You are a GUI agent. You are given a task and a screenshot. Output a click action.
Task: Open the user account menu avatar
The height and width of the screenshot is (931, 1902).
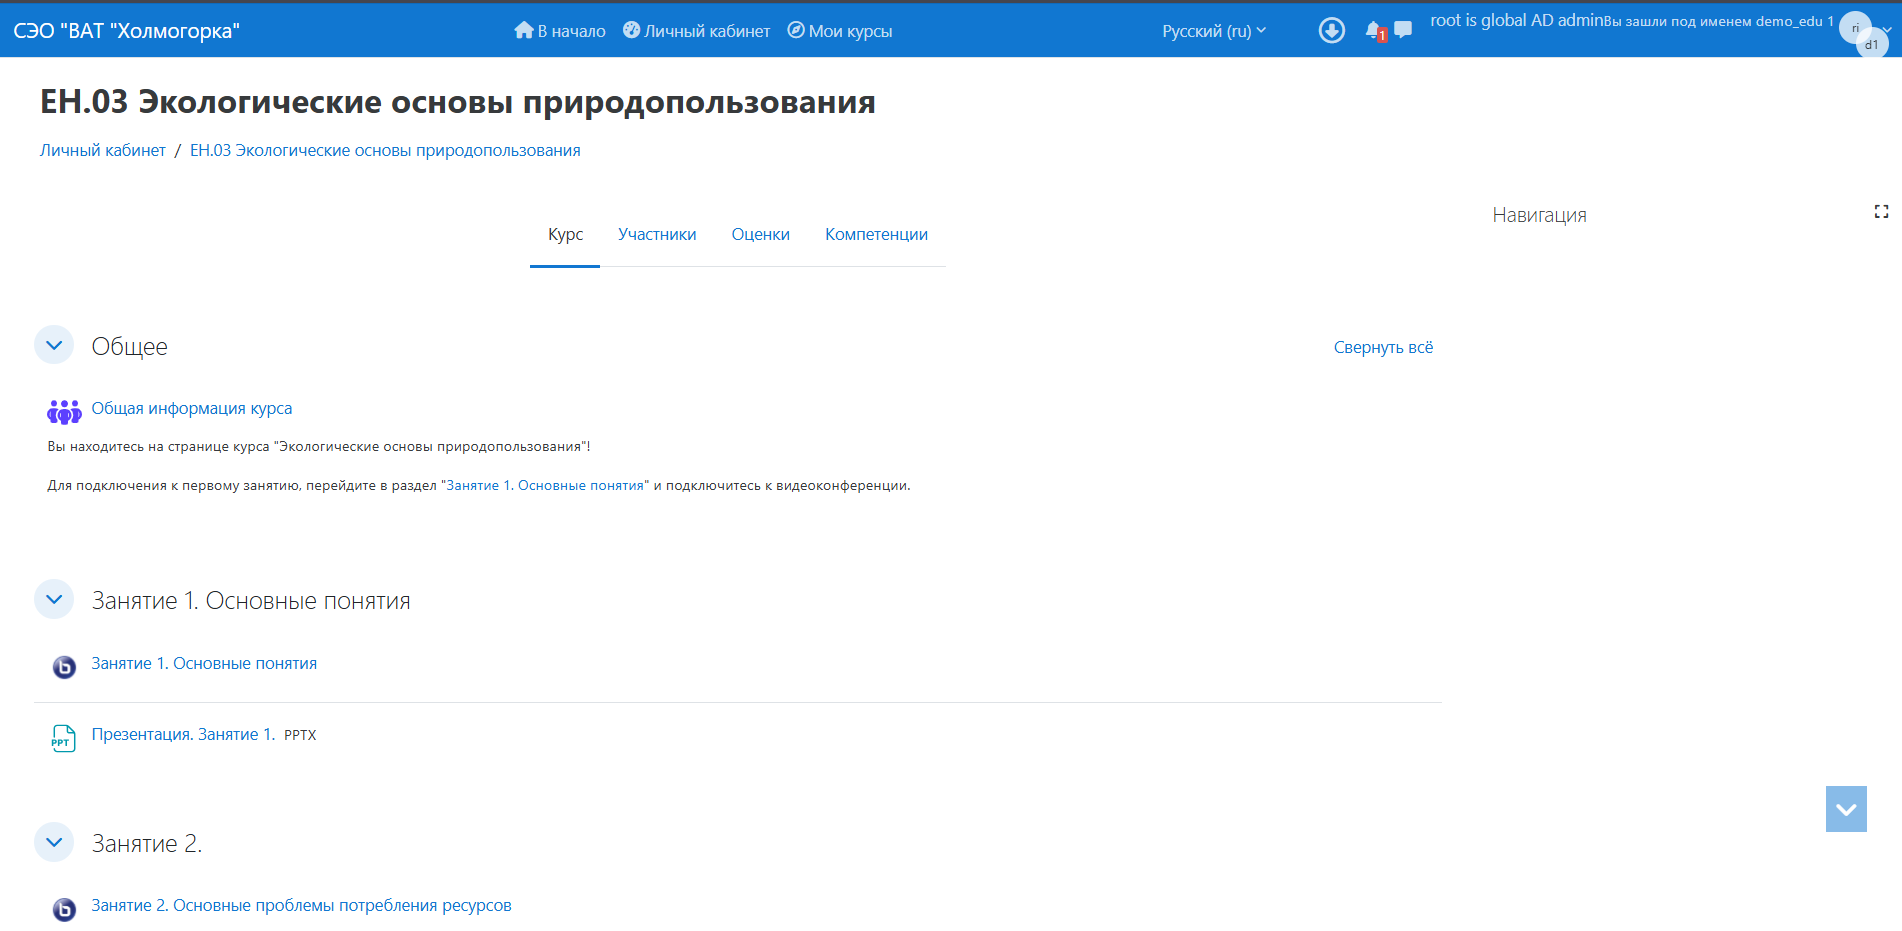(x=1863, y=34)
